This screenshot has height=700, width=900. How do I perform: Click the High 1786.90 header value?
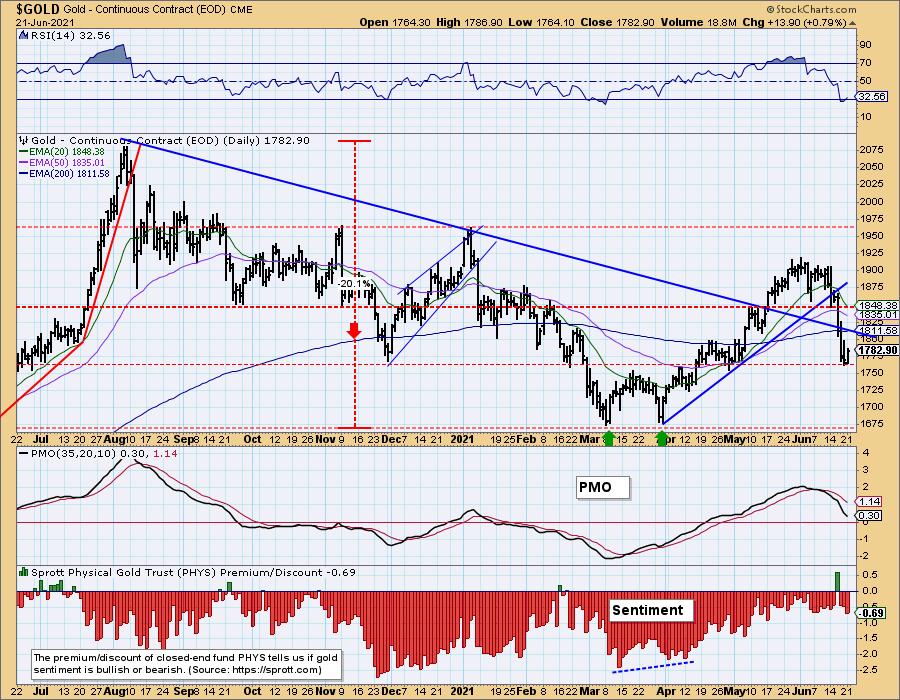pyautogui.click(x=469, y=22)
